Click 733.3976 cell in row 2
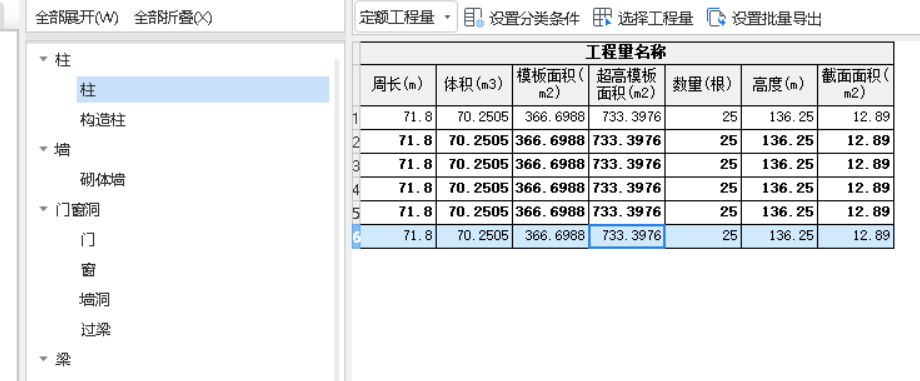Viewport: 920px width, 381px height. pyautogui.click(x=627, y=141)
